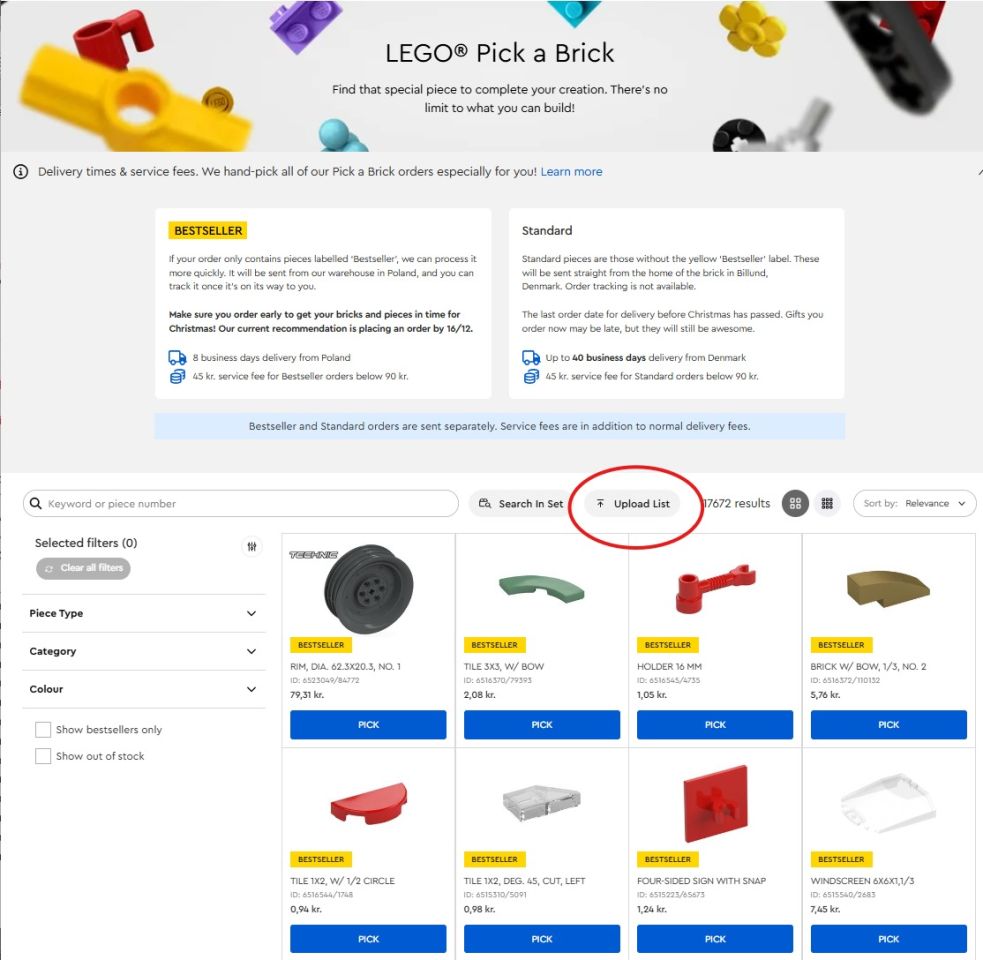983x960 pixels.
Task: Click the magnifier search icon
Action: (36, 504)
